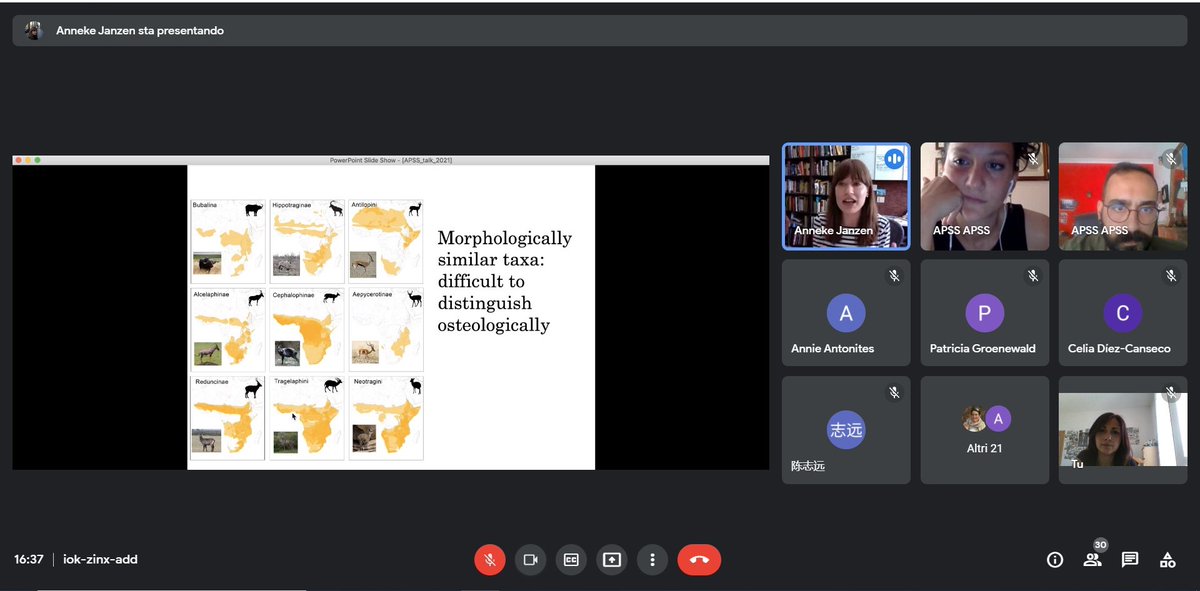The image size is (1200, 591).
Task: Hang up and leave the call
Action: [699, 560]
